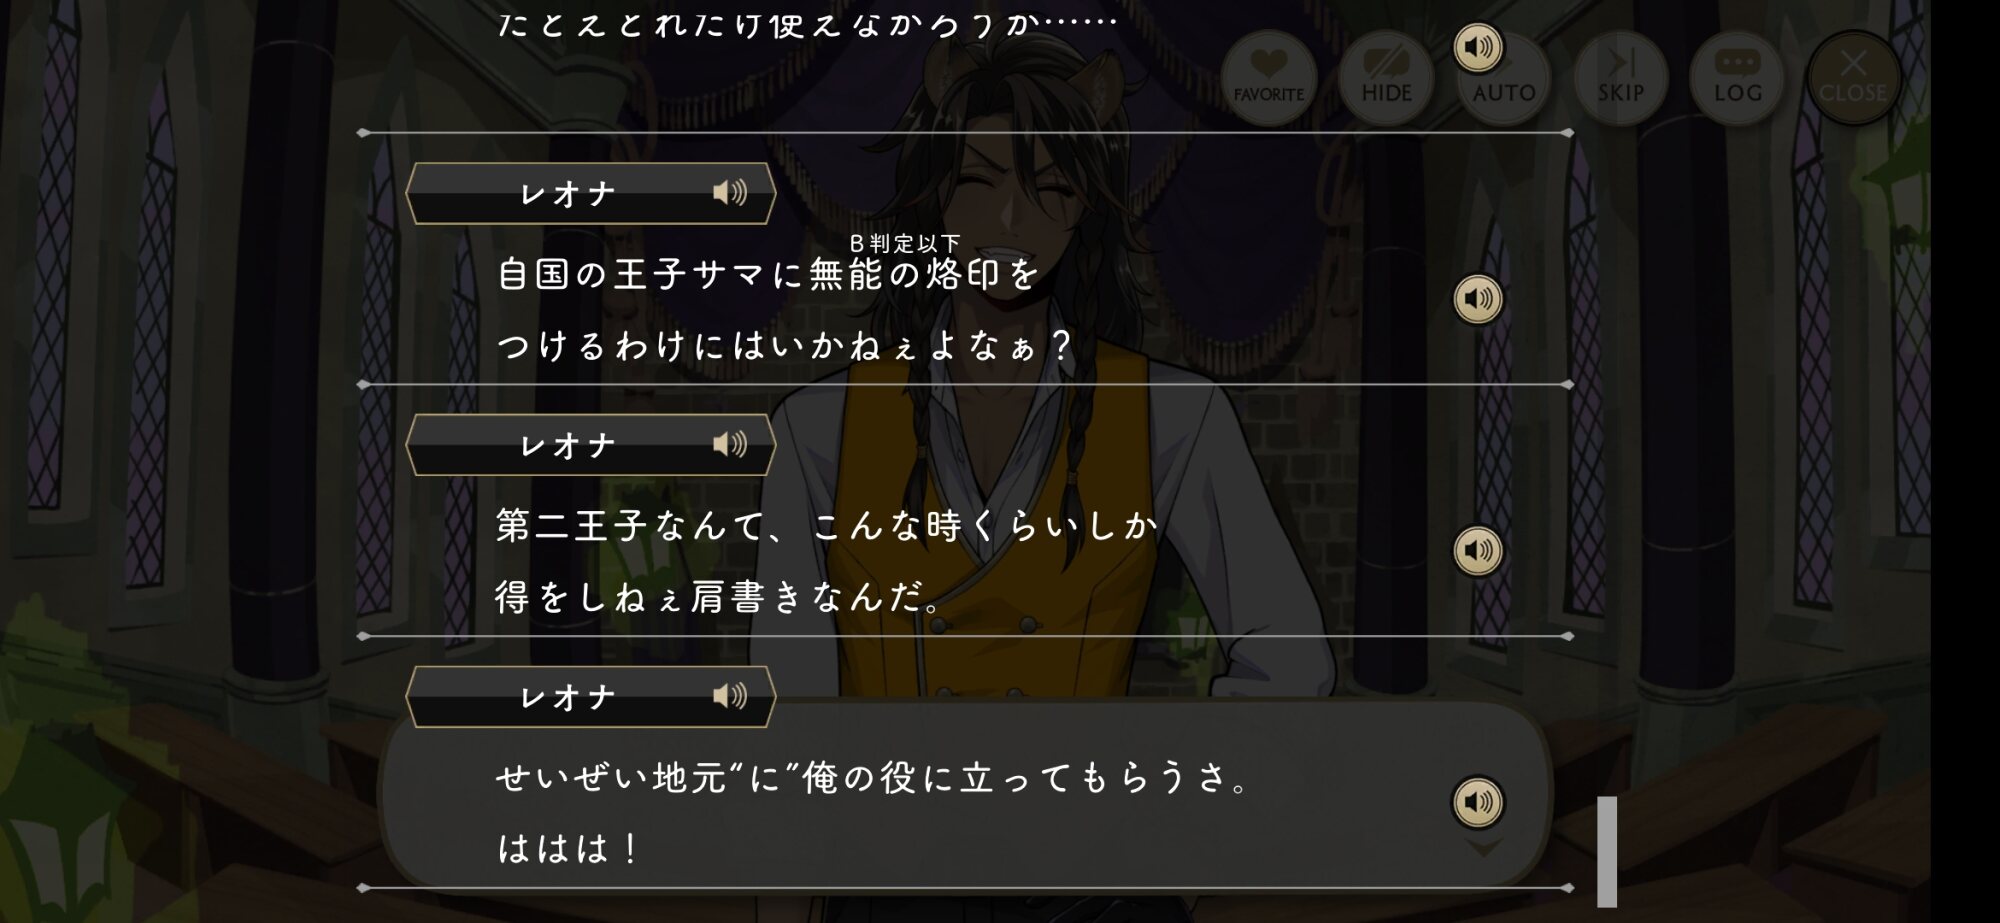This screenshot has width=2000, height=923.
Task: Click the third レオナ name plate
Action: [590, 697]
